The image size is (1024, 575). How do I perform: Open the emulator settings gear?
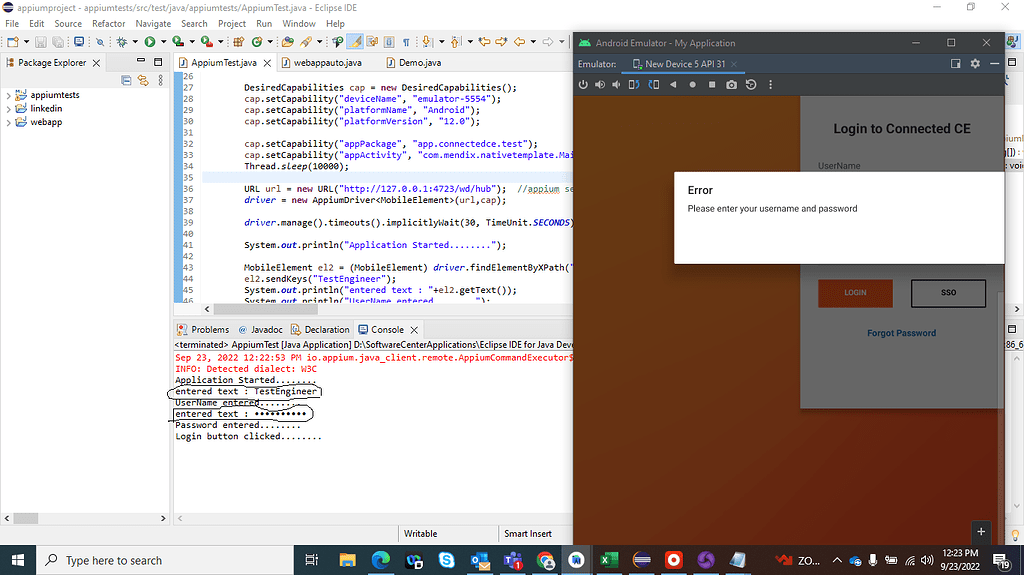[975, 64]
